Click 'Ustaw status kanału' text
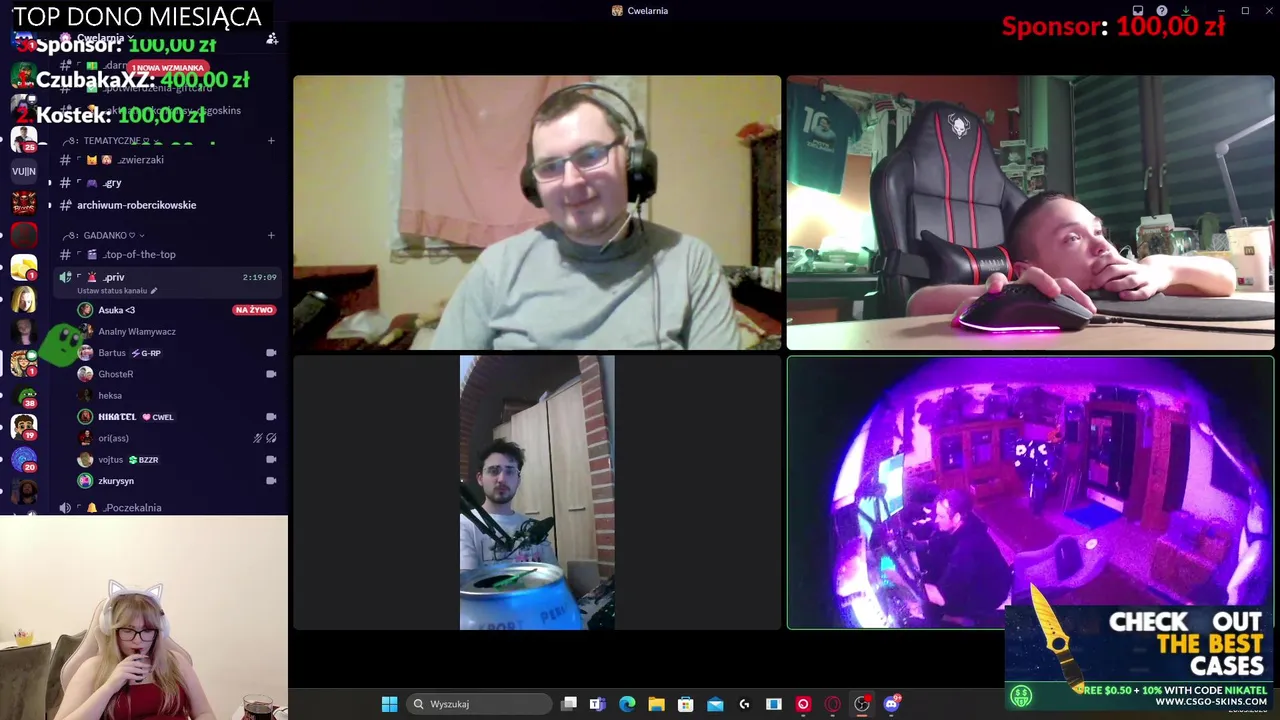The width and height of the screenshot is (1280, 720). [112, 291]
